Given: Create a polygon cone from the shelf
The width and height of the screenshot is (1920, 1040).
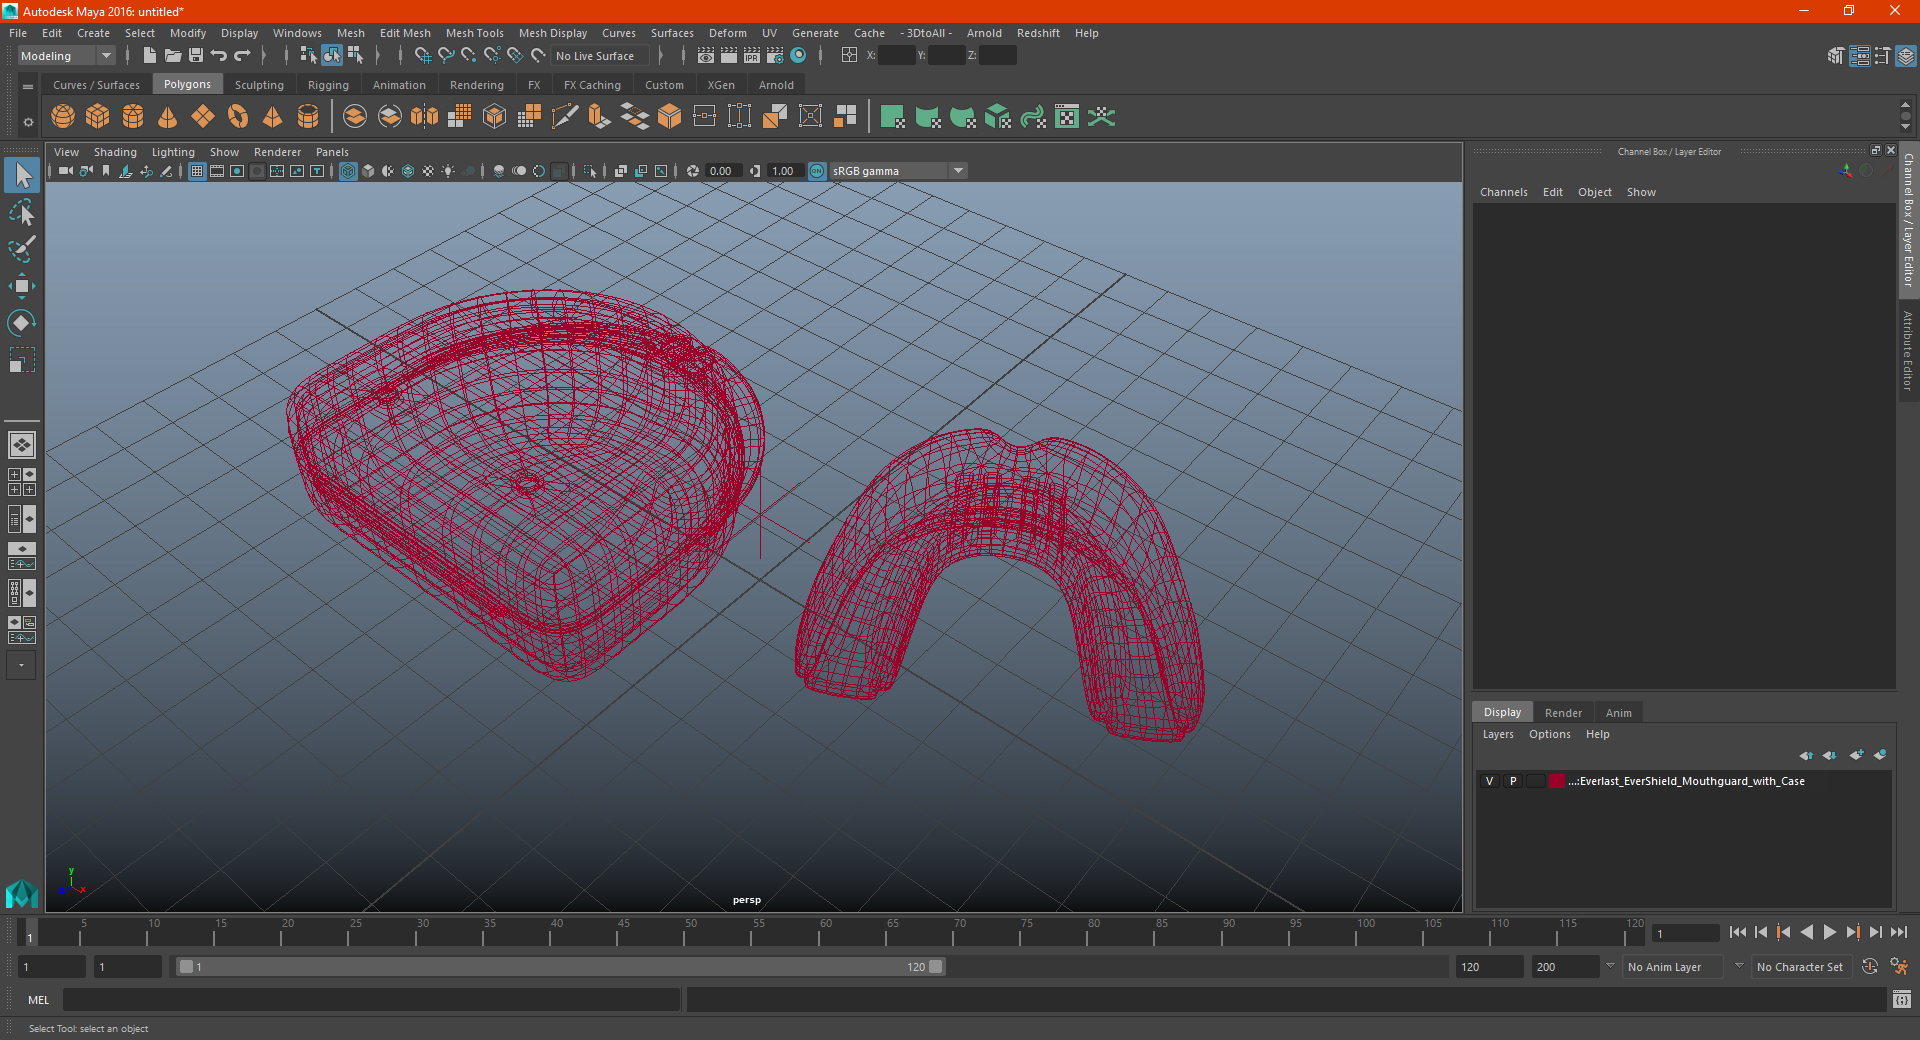Looking at the screenshot, I should click(x=168, y=117).
